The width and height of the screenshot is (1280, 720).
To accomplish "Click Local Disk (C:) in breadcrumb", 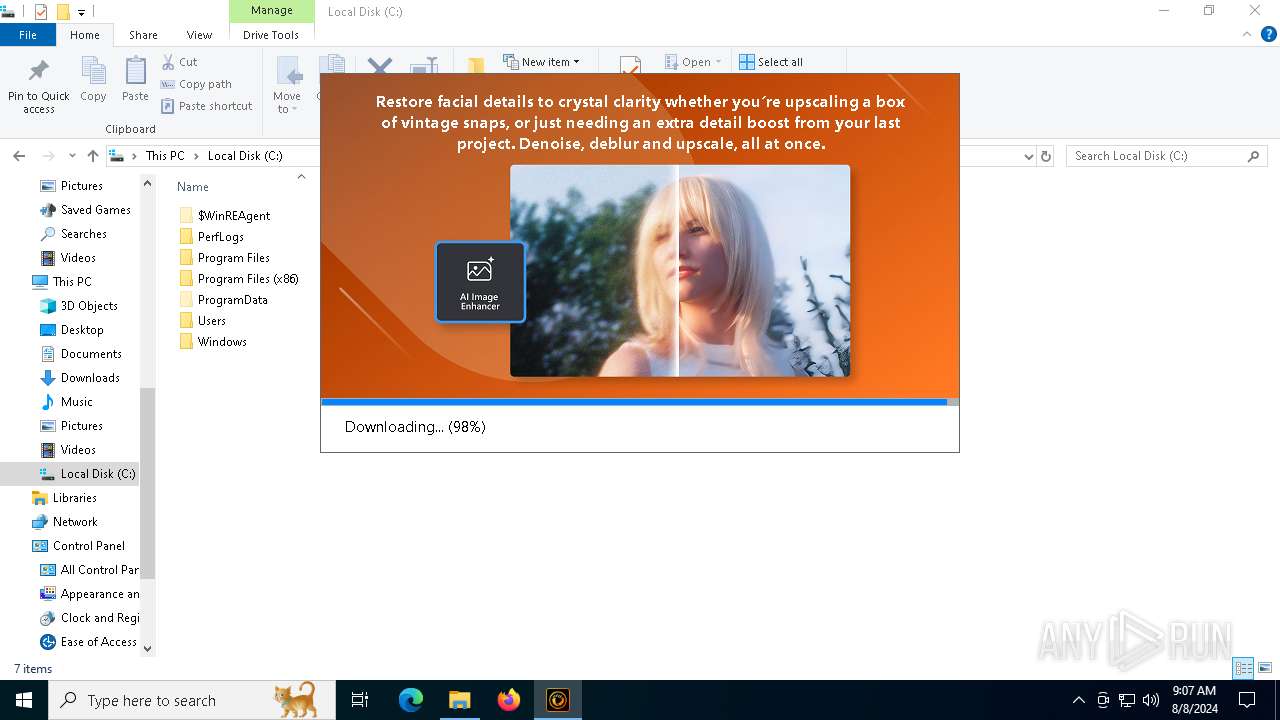I will 245,156.
